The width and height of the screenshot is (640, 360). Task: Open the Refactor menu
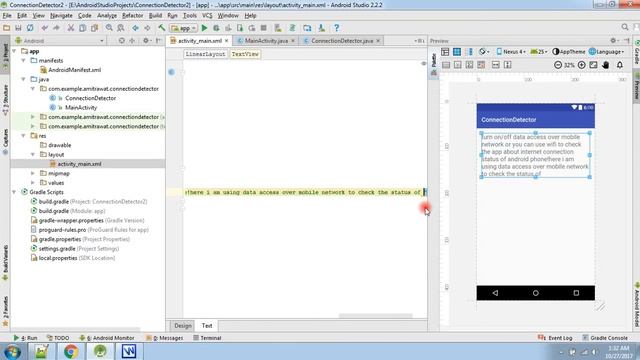point(133,16)
